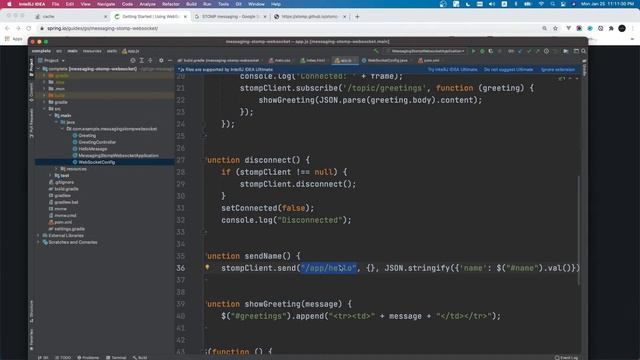Switch to index.html editor tab
The height and width of the screenshot is (360, 640).
pyautogui.click(x=313, y=60)
